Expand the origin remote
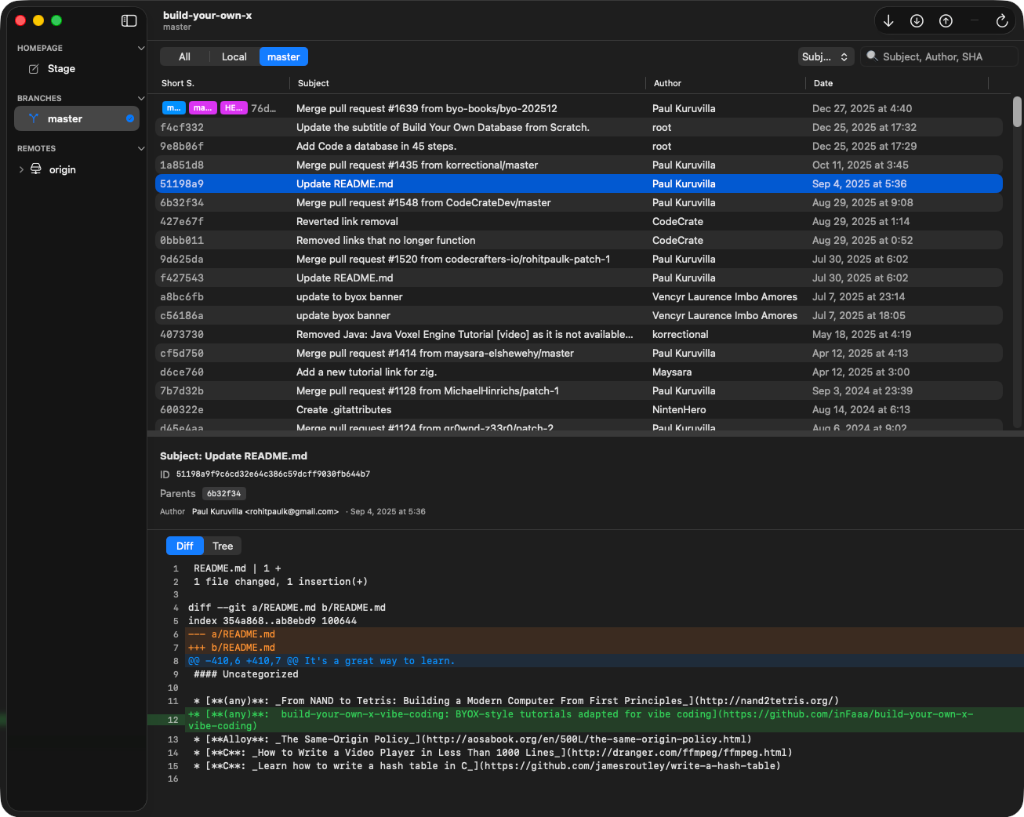The image size is (1024, 817). click(22, 169)
